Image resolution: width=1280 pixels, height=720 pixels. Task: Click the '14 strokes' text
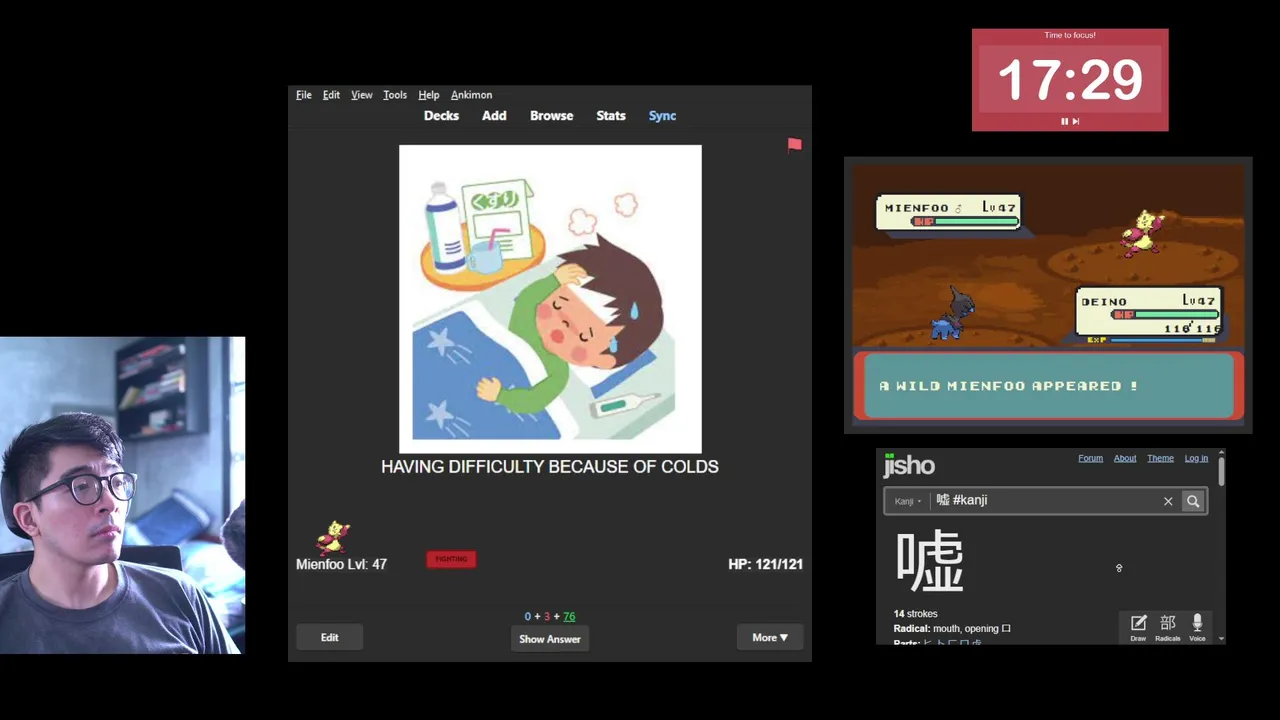pos(915,614)
